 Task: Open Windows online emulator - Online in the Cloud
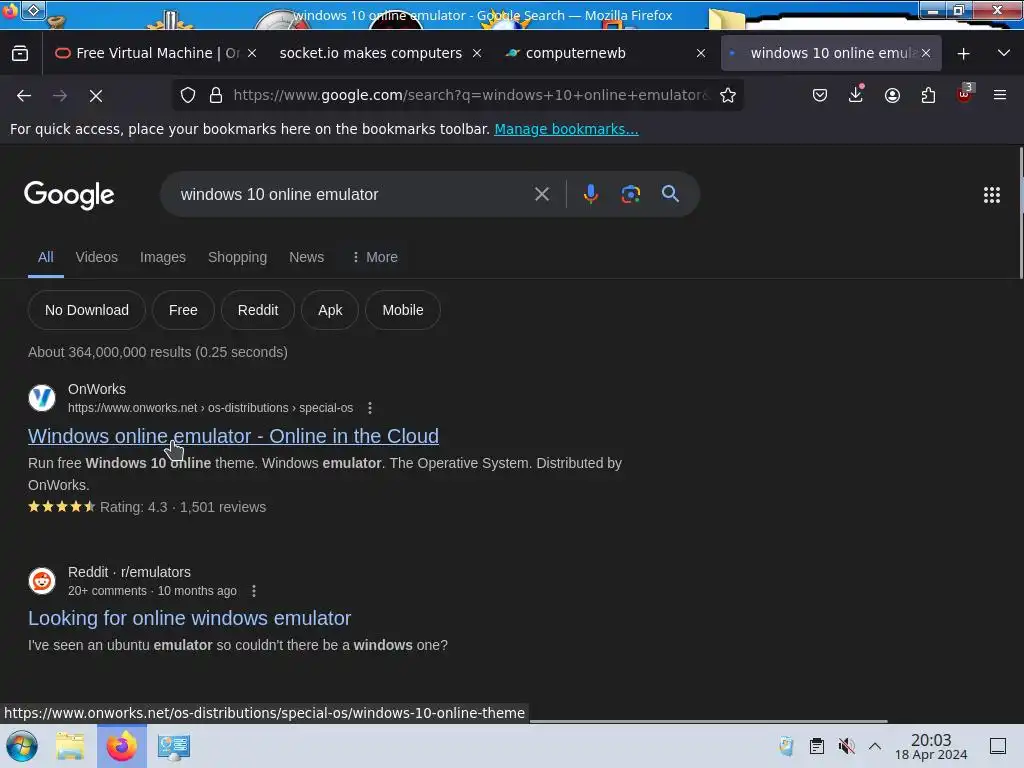(233, 436)
